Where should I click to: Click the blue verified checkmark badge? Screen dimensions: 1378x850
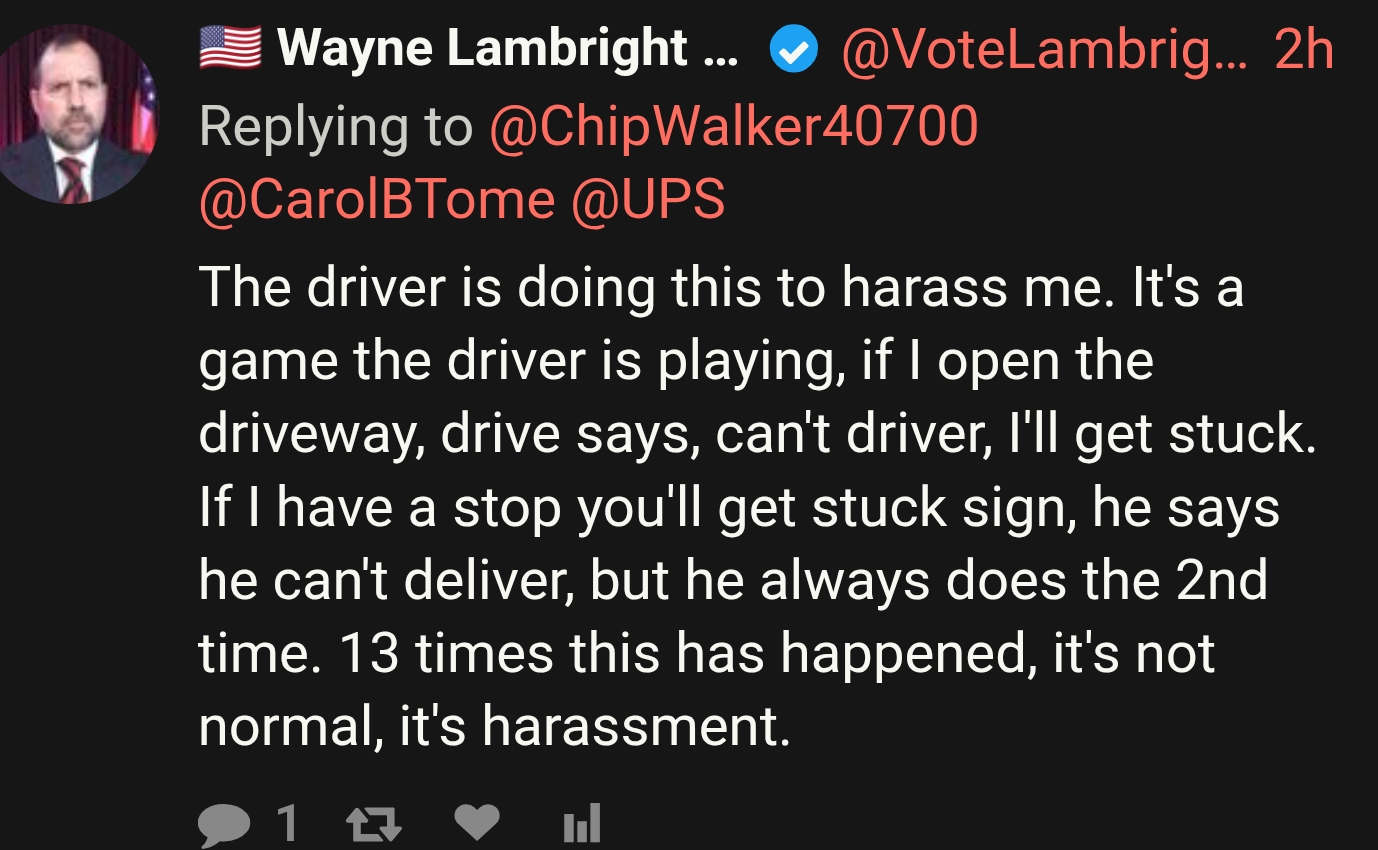point(793,50)
